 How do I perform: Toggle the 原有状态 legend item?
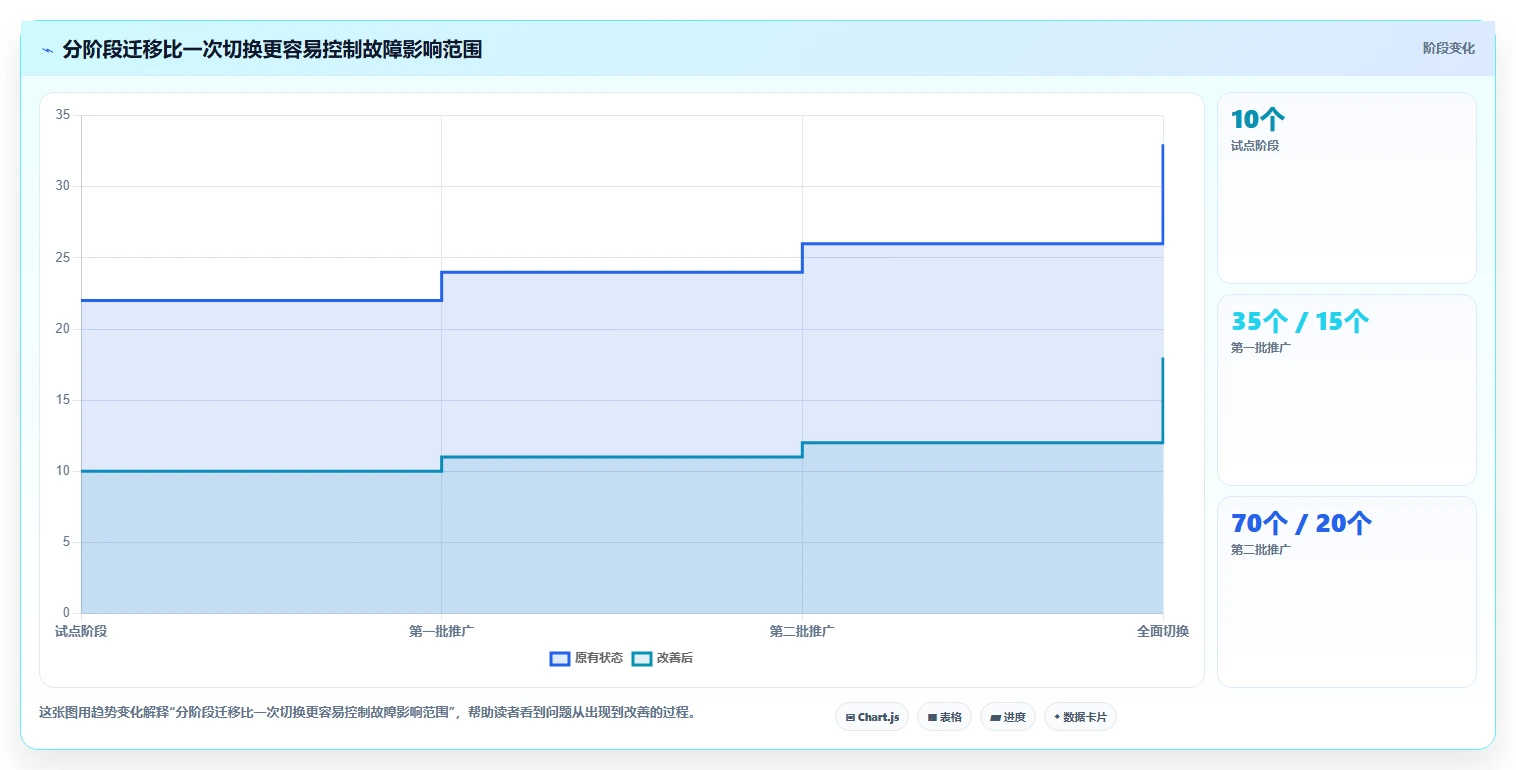pyautogui.click(x=587, y=658)
